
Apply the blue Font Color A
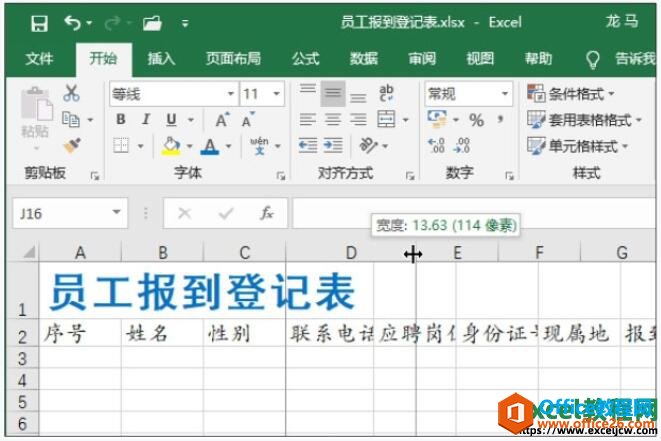[210, 146]
